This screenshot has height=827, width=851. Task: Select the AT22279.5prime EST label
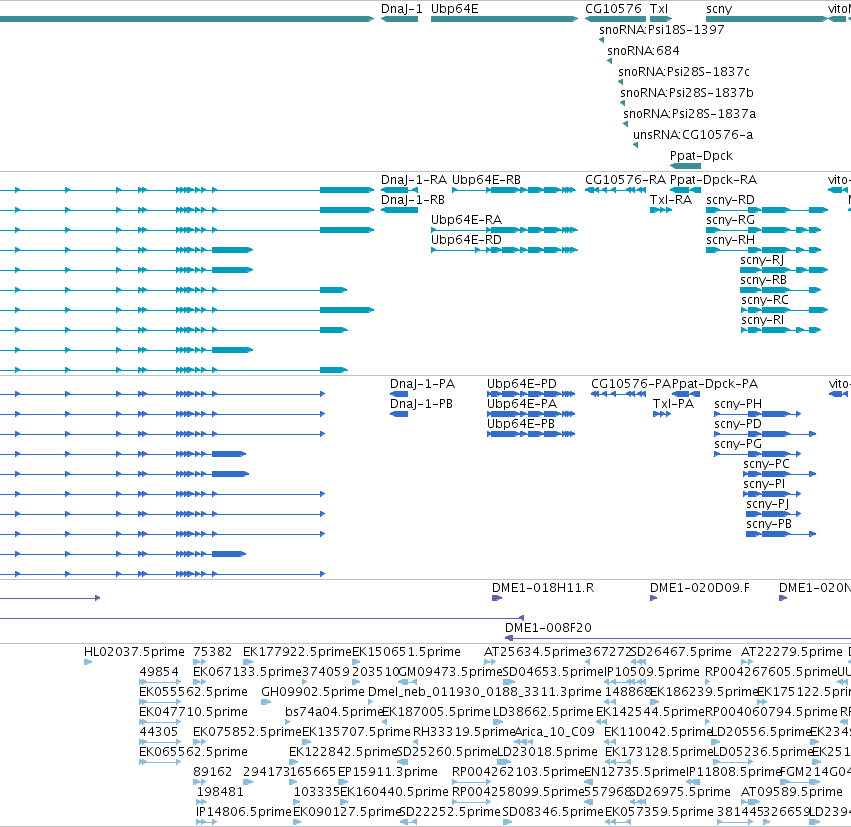coord(791,652)
